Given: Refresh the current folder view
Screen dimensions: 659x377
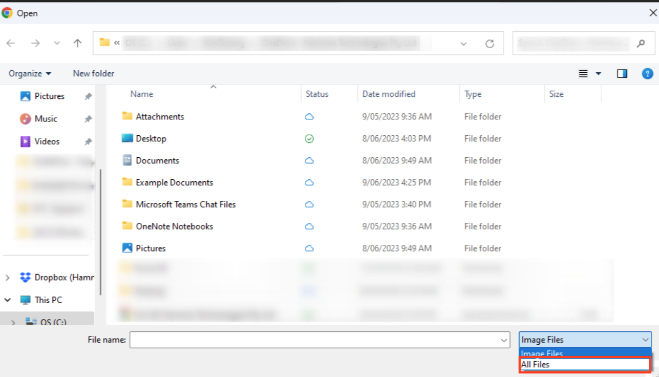Looking at the screenshot, I should pos(490,43).
